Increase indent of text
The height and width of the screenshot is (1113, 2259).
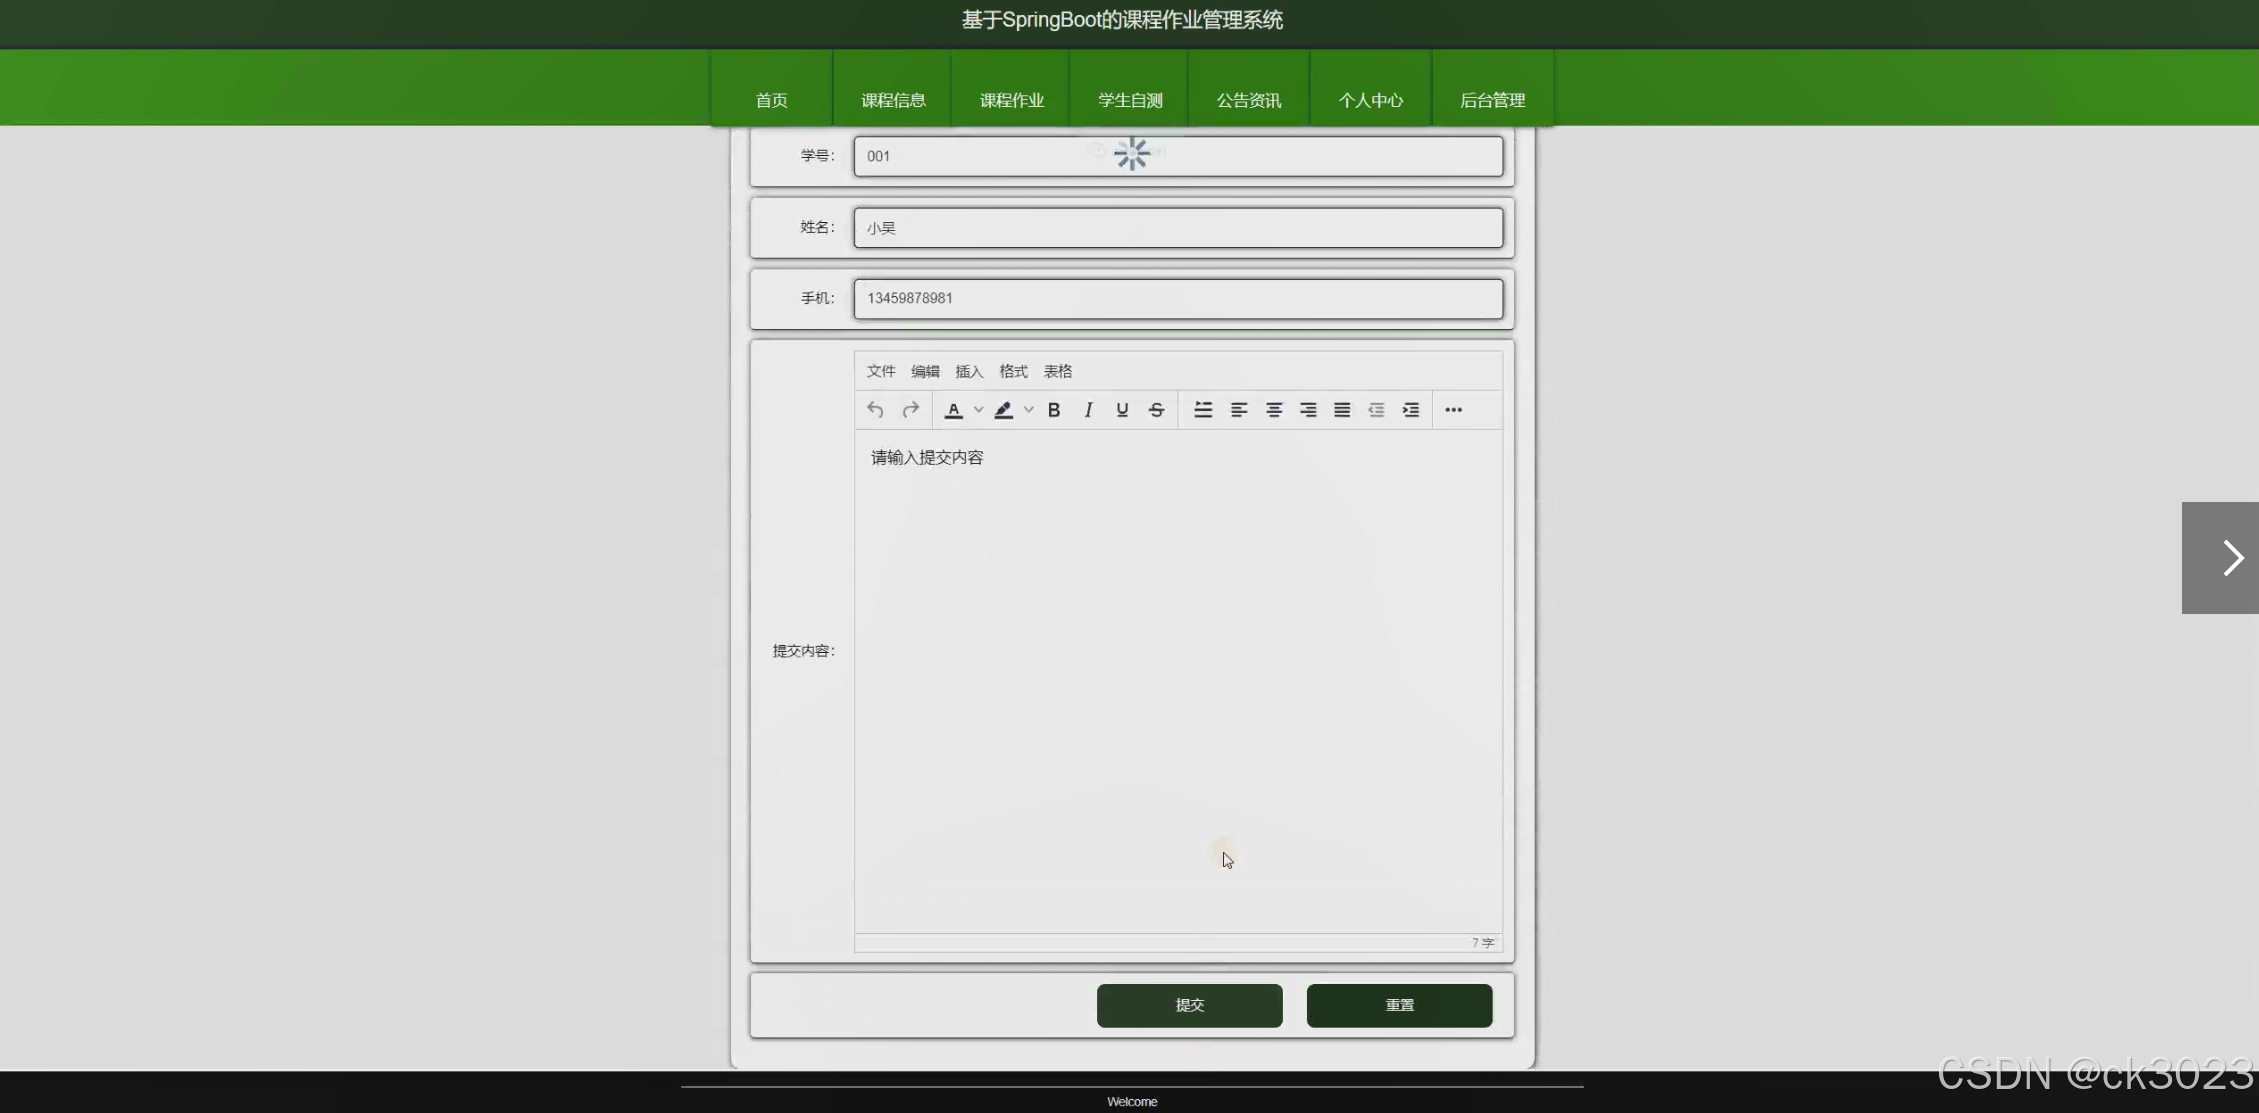1411,410
